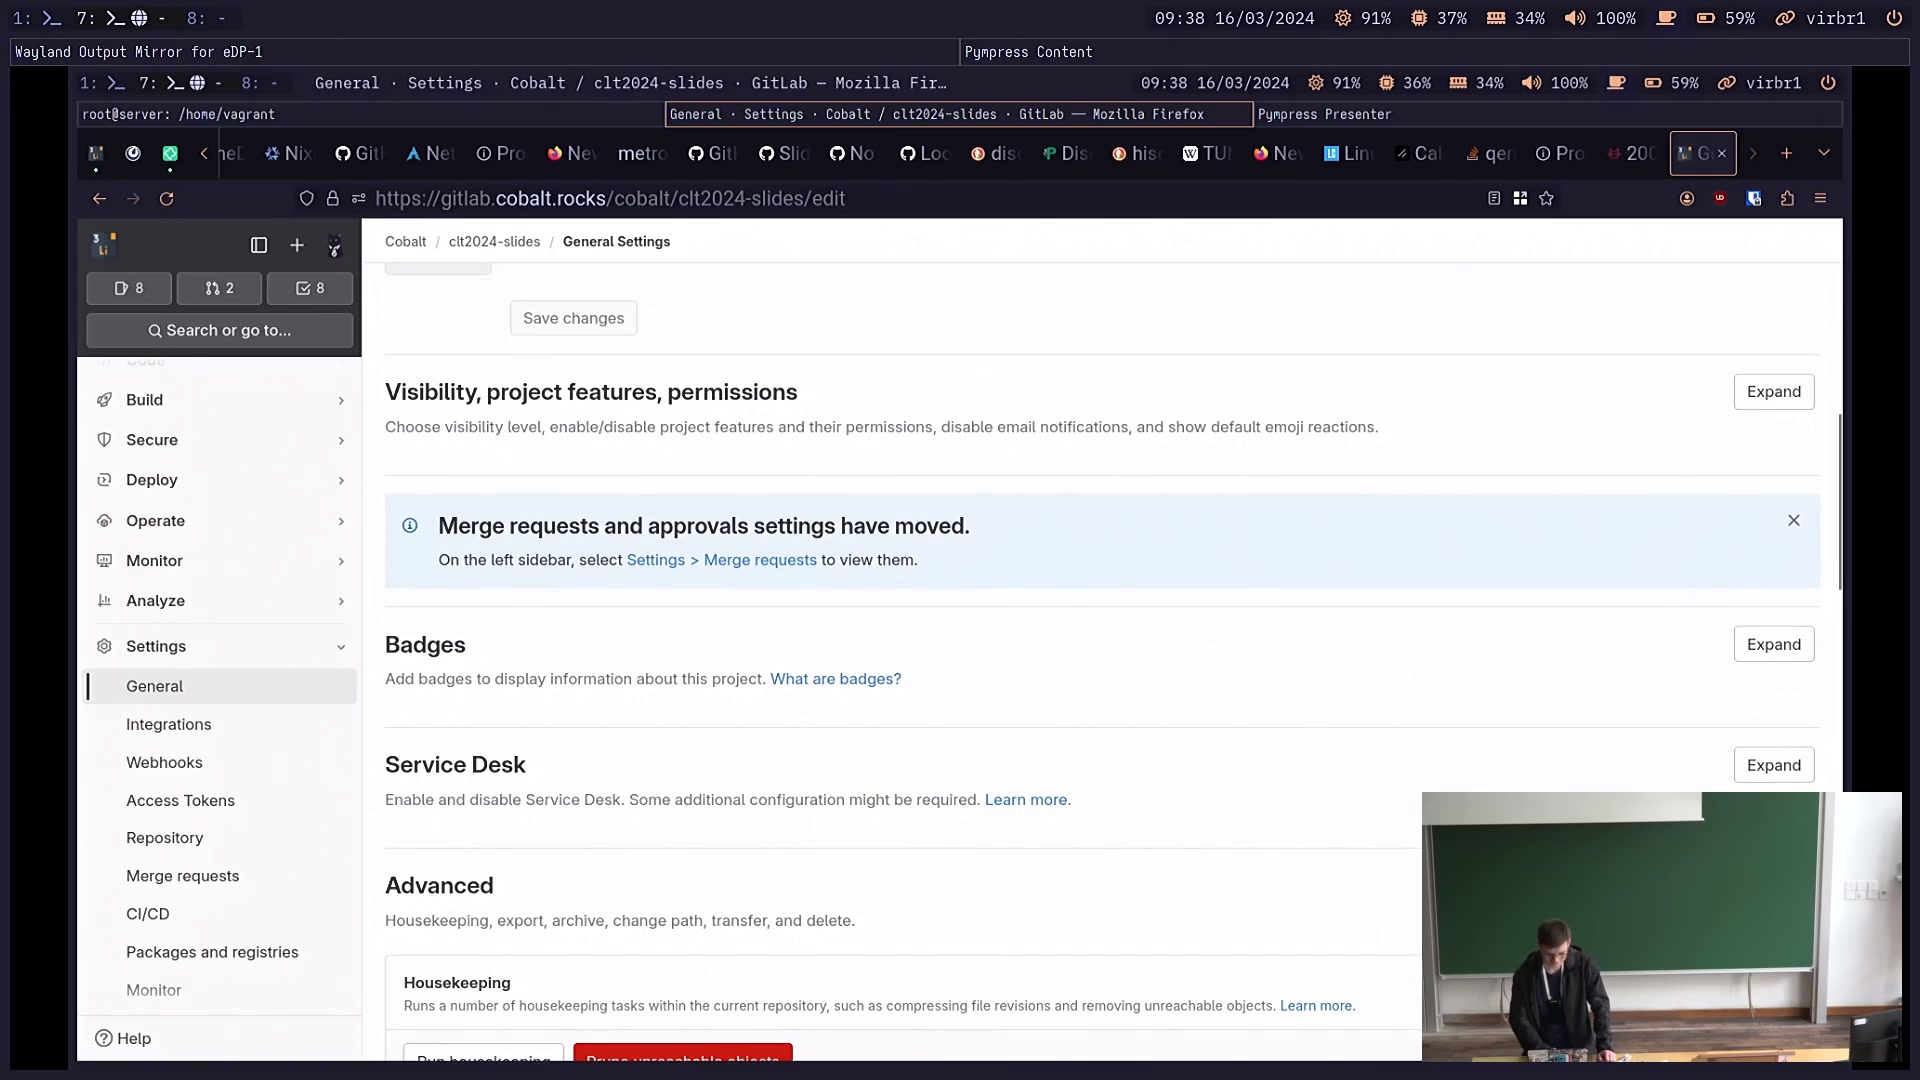The width and height of the screenshot is (1920, 1080).
Task: Select General under Settings
Action: click(x=221, y=686)
